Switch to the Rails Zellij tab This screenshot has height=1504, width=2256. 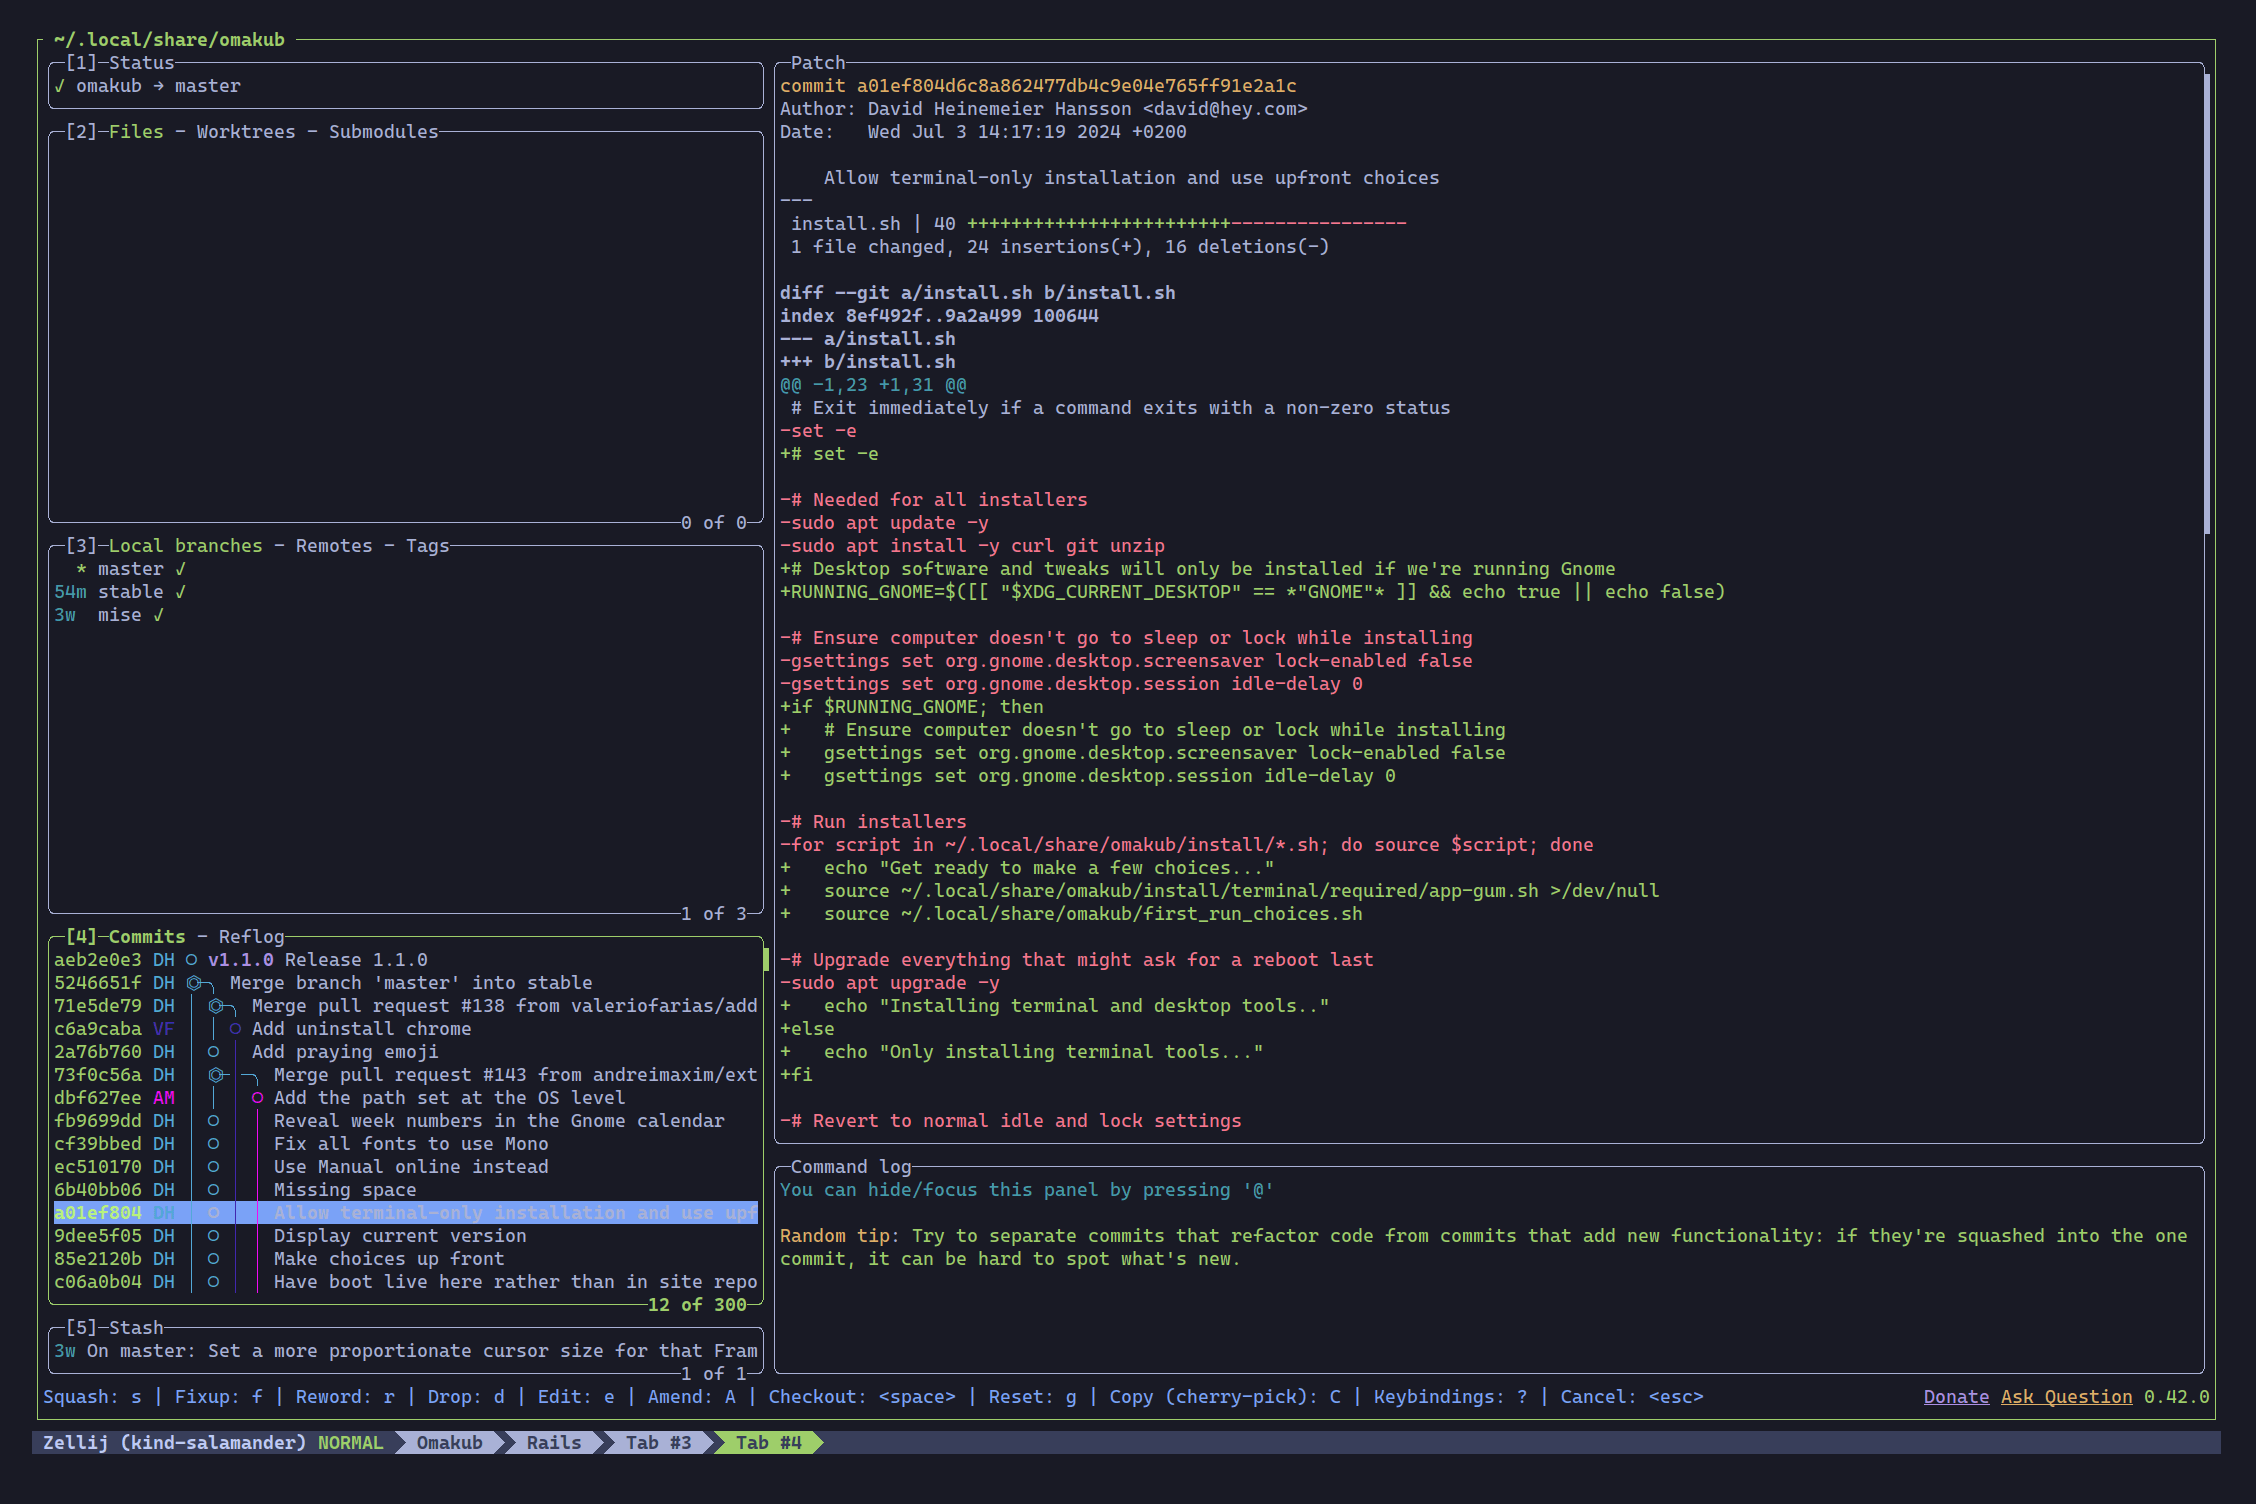pos(554,1443)
